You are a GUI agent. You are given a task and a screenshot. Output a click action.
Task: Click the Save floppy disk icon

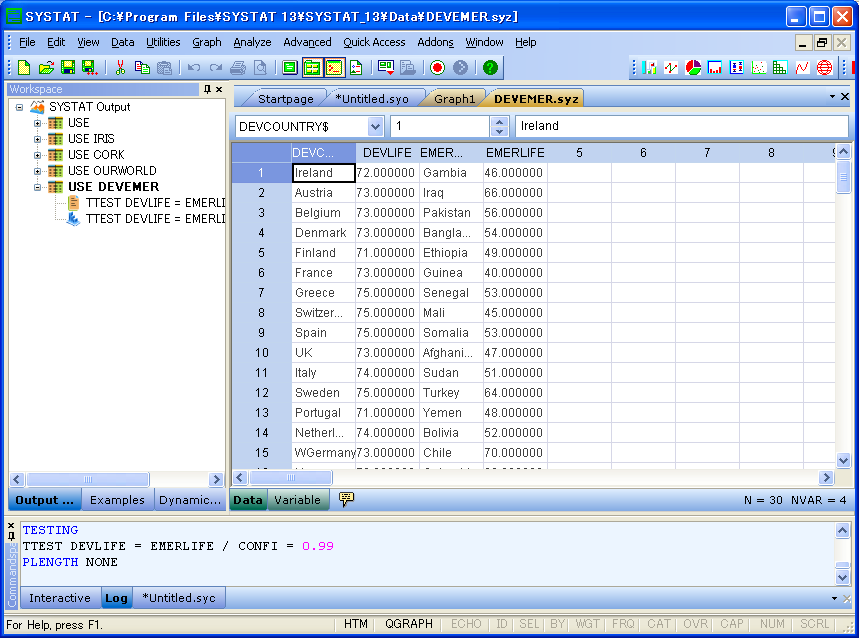point(68,67)
